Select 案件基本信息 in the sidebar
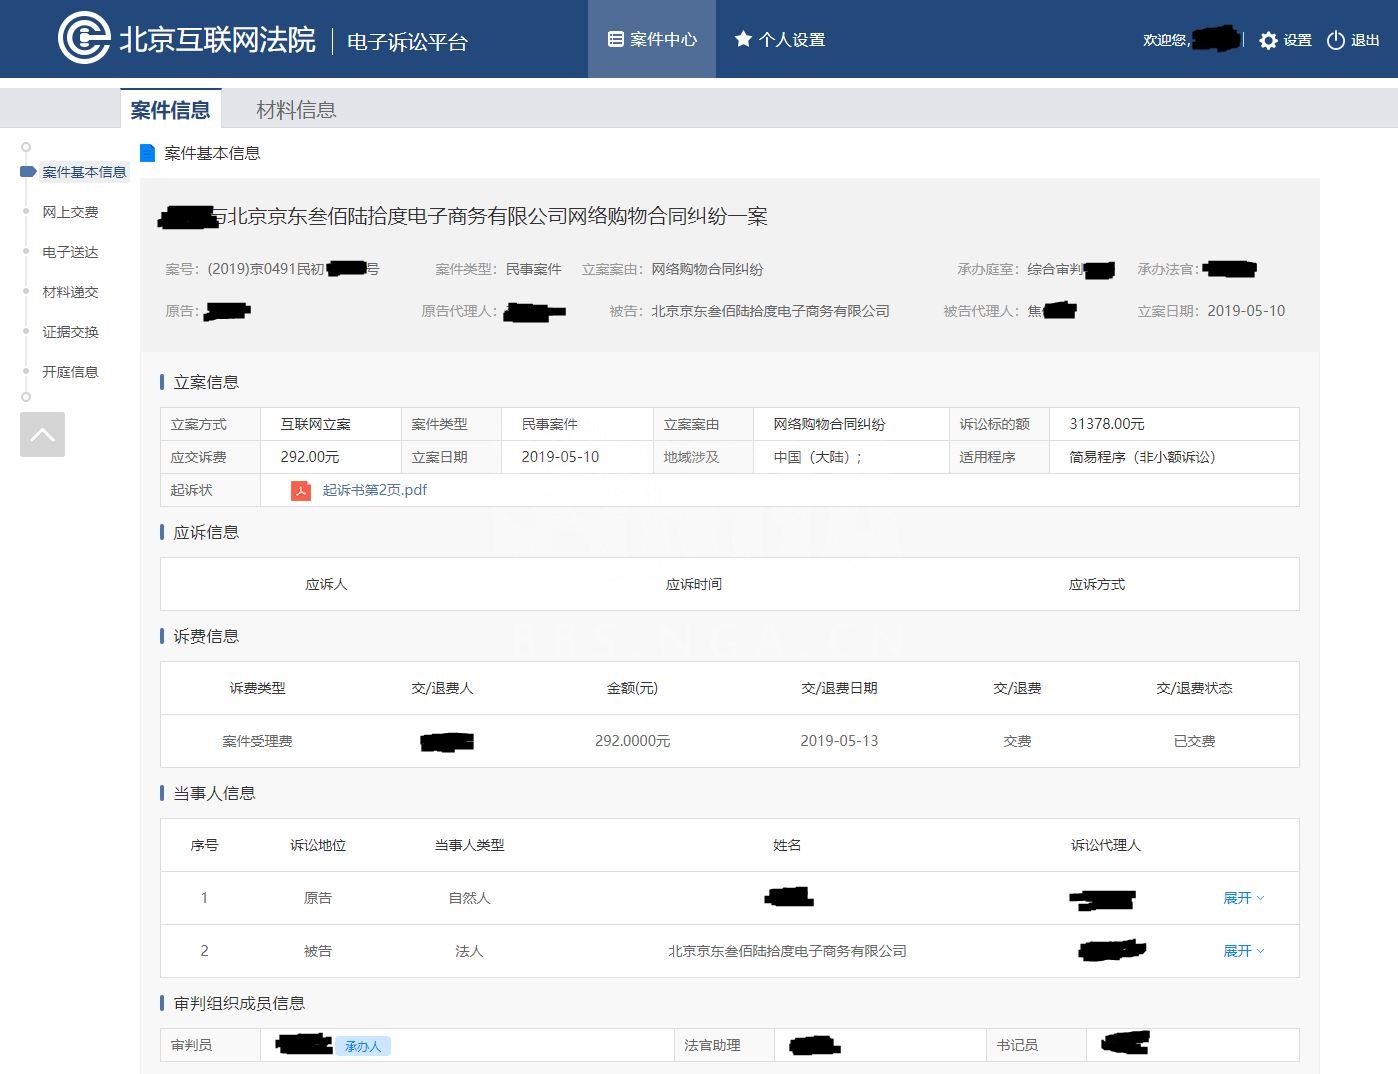The image size is (1398, 1074). pos(84,172)
